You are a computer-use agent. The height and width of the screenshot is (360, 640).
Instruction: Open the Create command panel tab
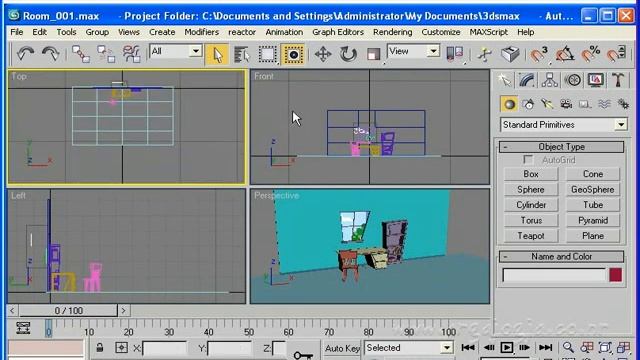click(x=504, y=80)
